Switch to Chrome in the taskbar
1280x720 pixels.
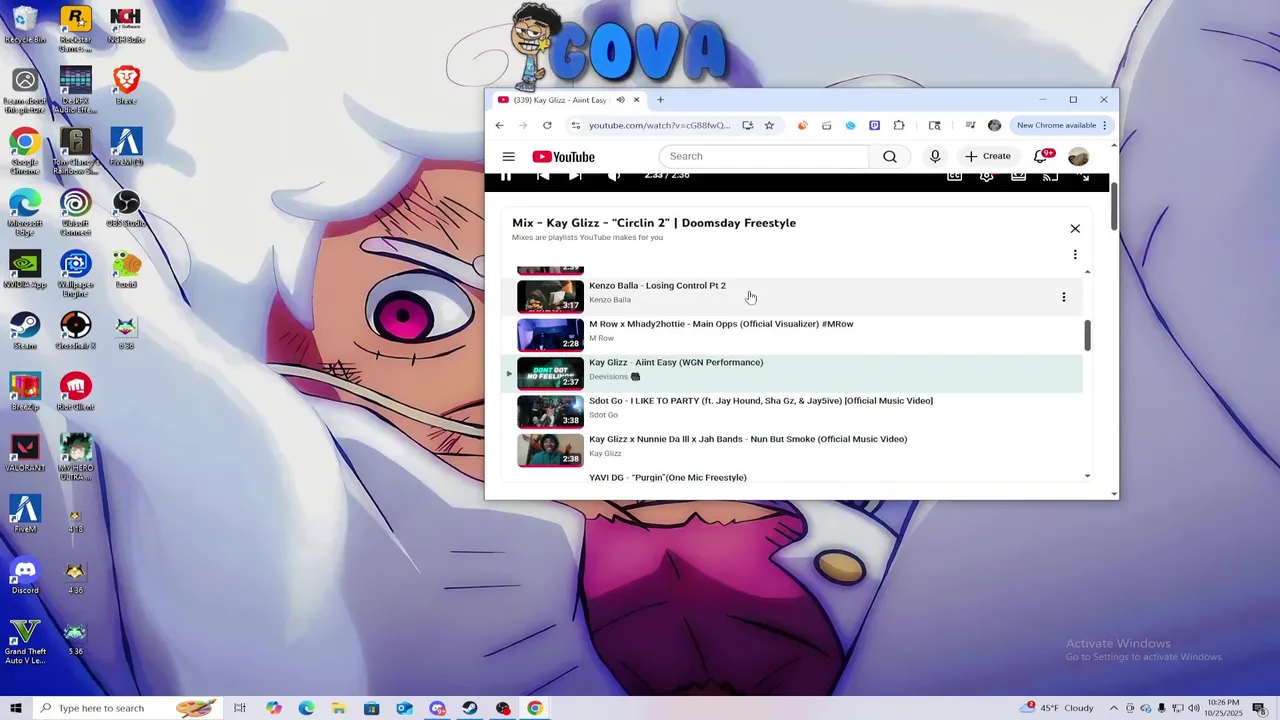click(535, 708)
